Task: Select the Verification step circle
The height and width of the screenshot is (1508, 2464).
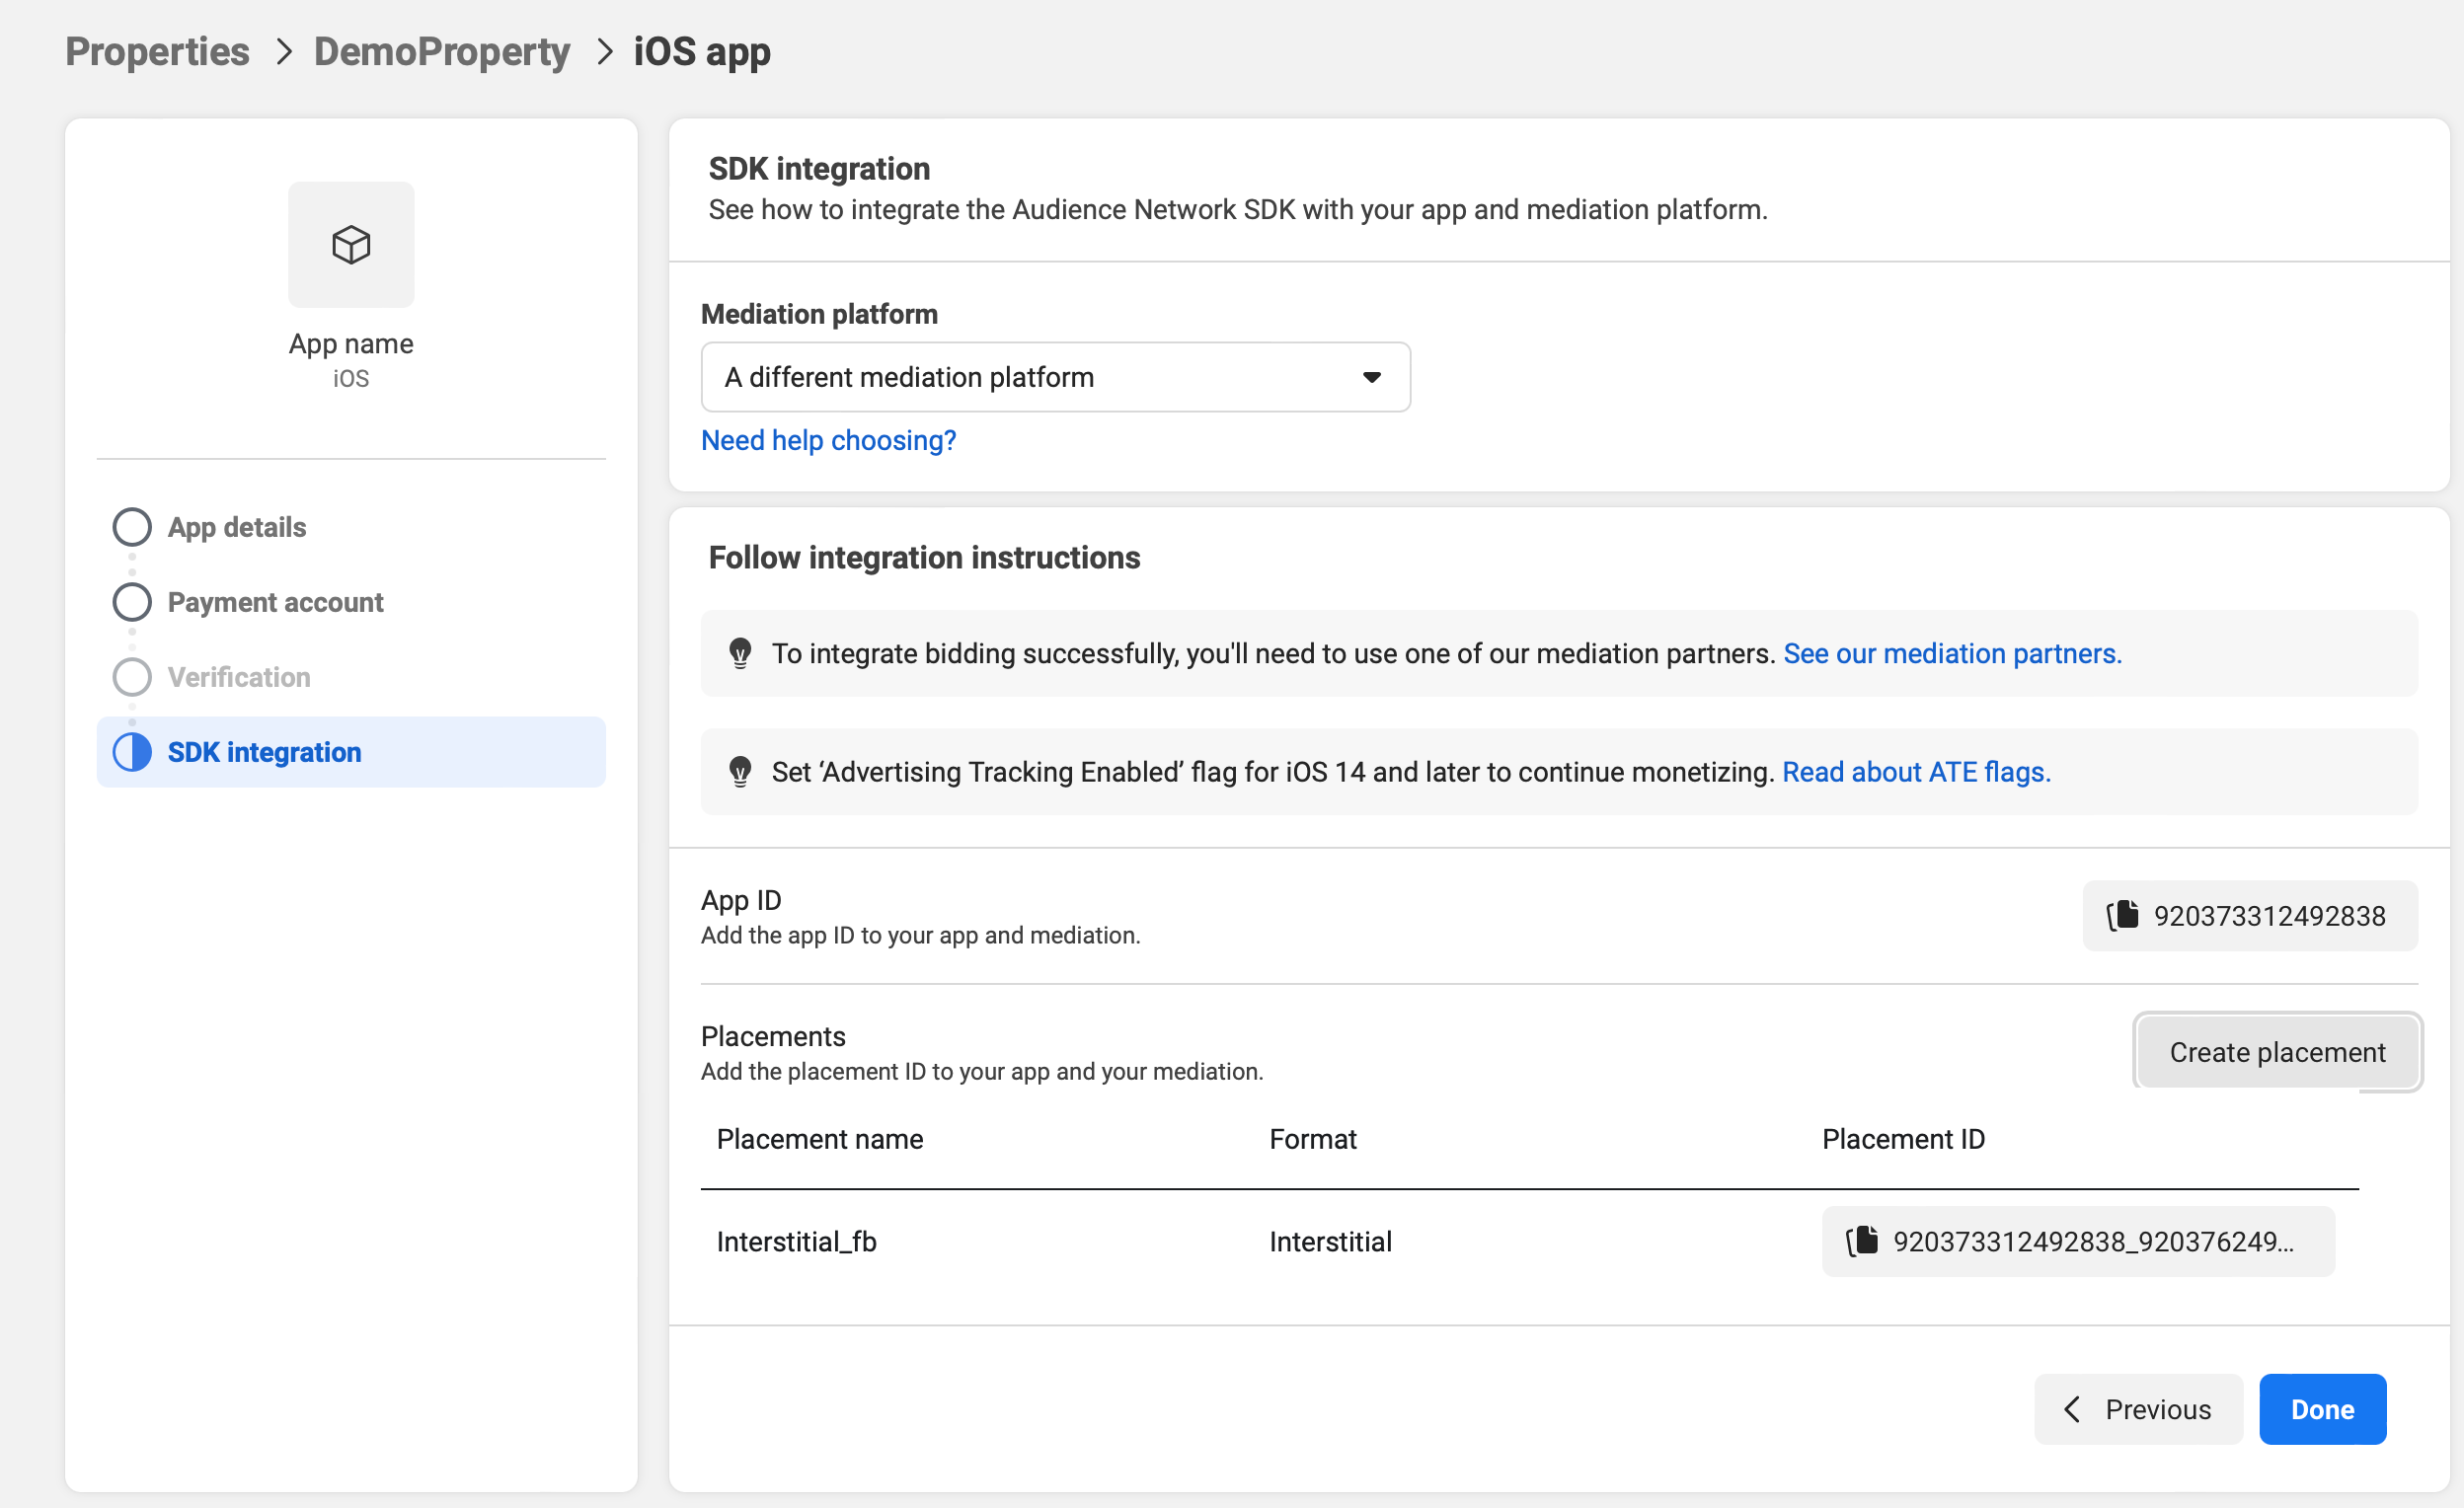Action: pos(132,677)
